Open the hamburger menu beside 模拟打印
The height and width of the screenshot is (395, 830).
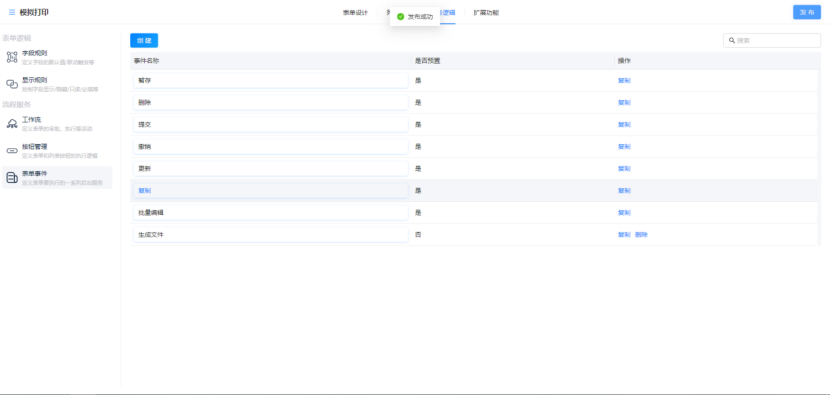point(12,12)
